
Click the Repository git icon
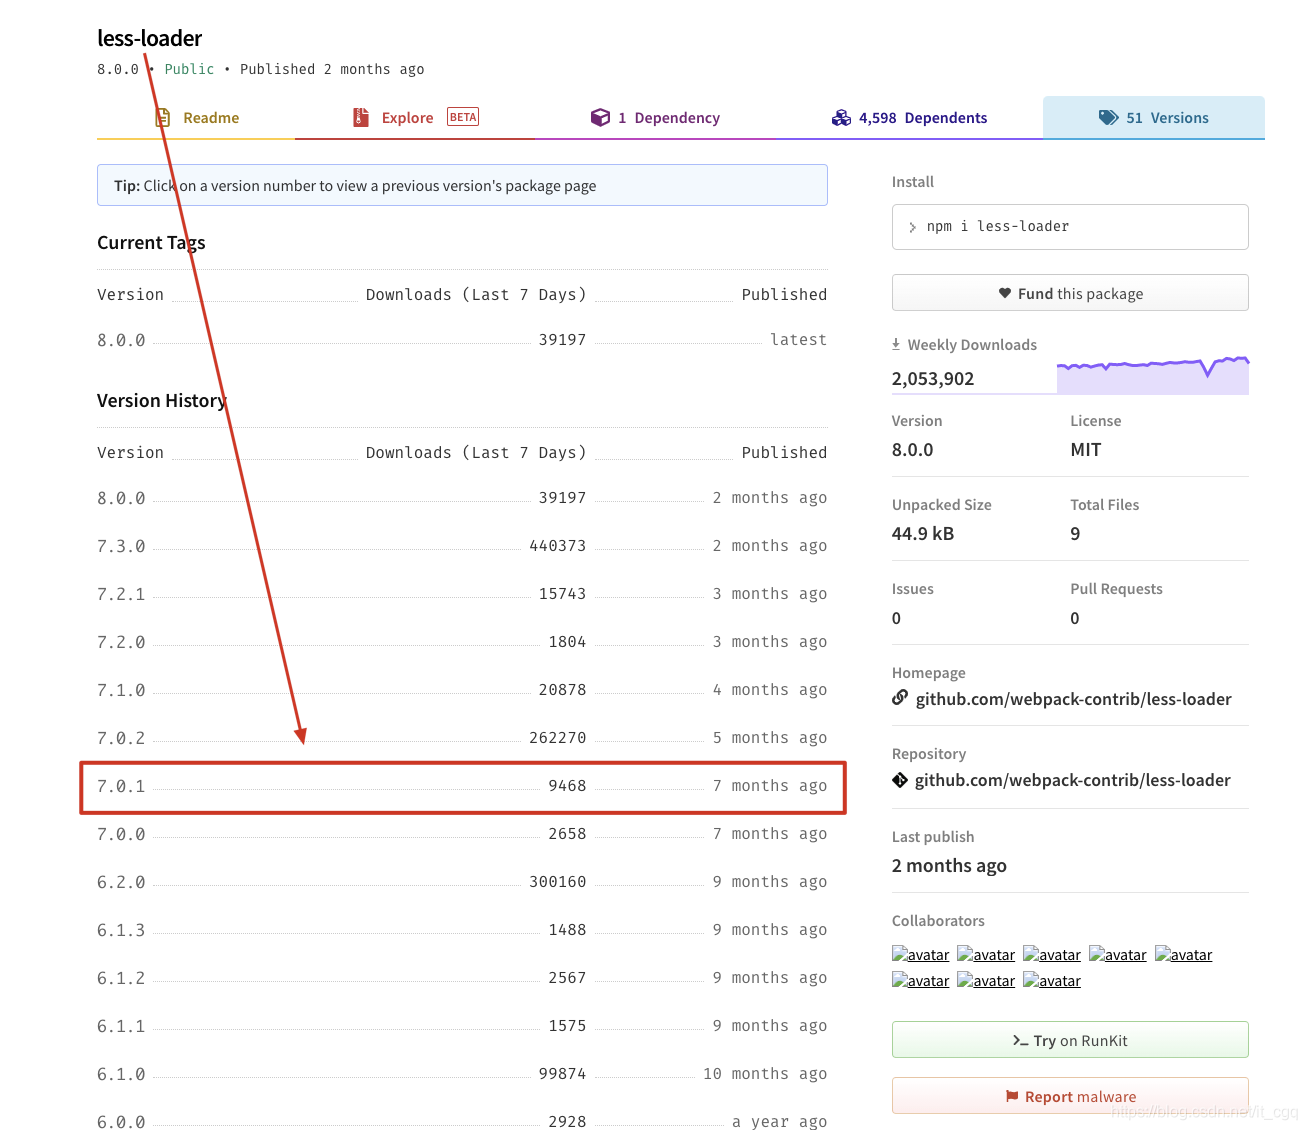(900, 780)
